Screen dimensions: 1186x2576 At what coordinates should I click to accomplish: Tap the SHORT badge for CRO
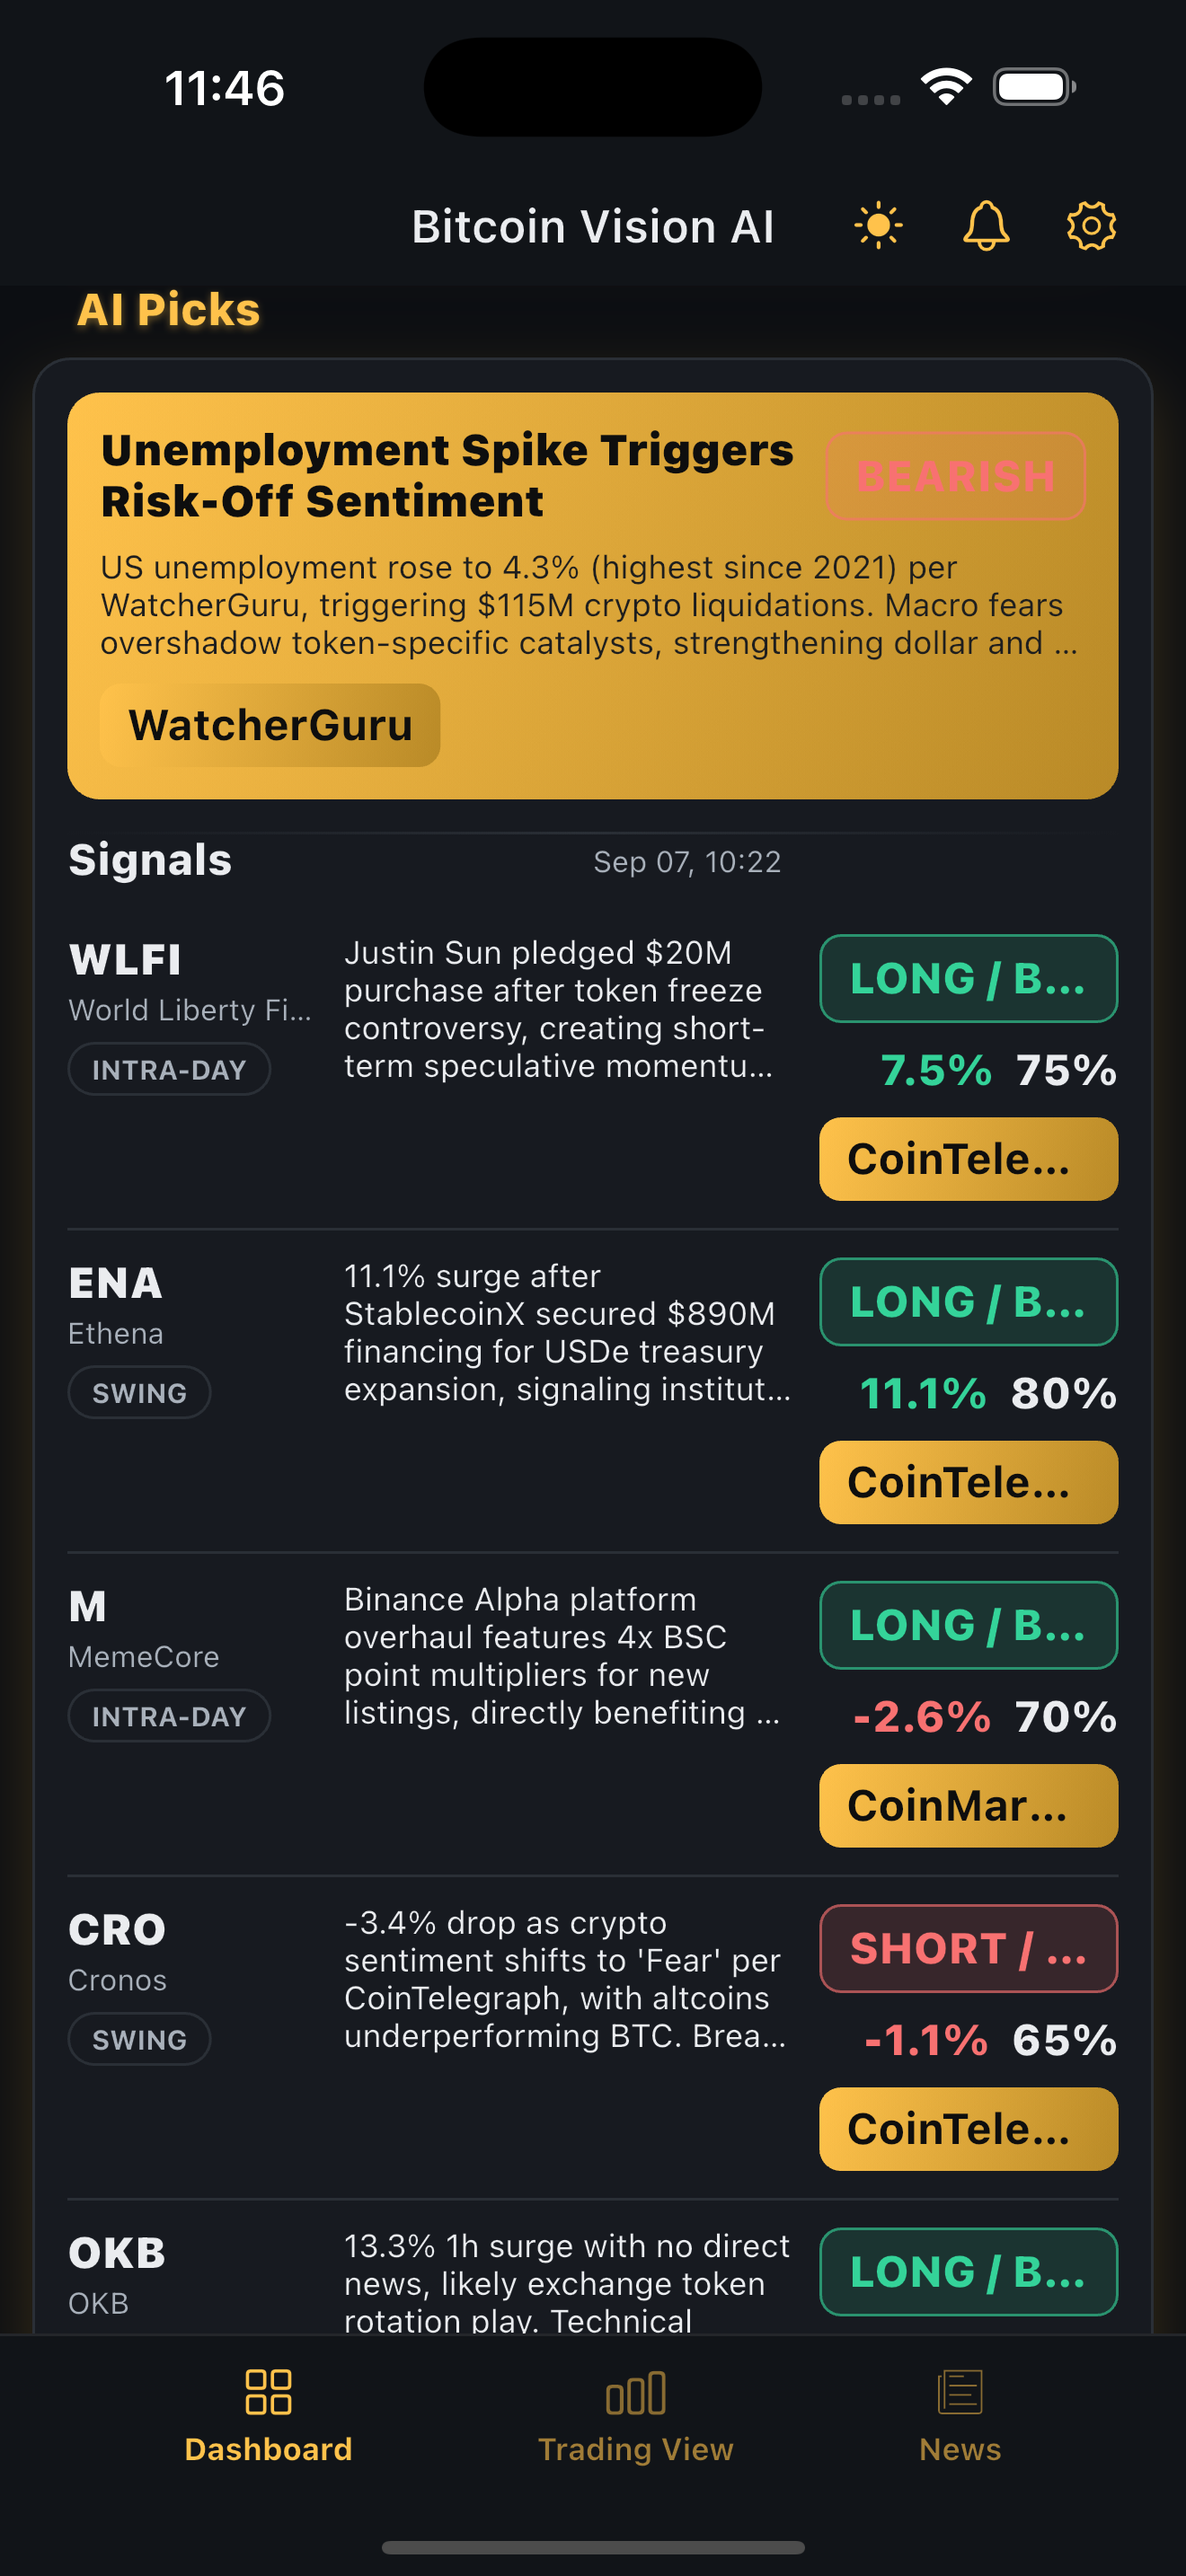tap(968, 1948)
